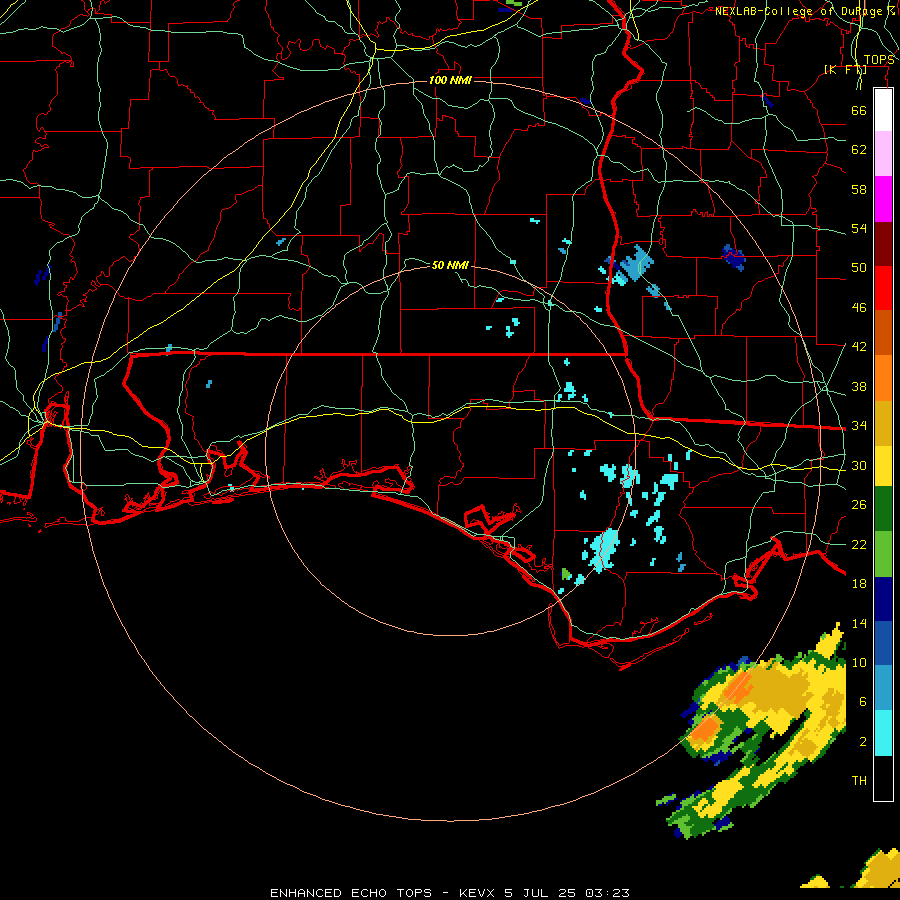Viewport: 900px width, 900px height.
Task: Click the light pink legend swatch
Action: pos(883,154)
